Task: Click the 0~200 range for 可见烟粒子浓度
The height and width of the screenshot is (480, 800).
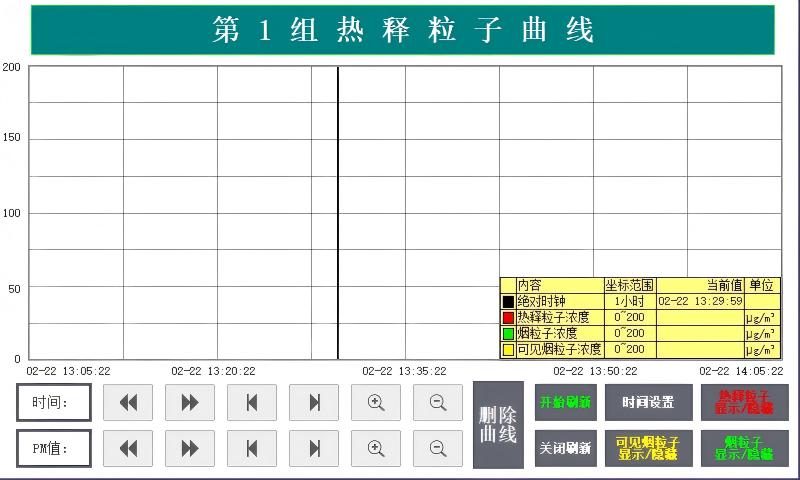Action: point(630,349)
